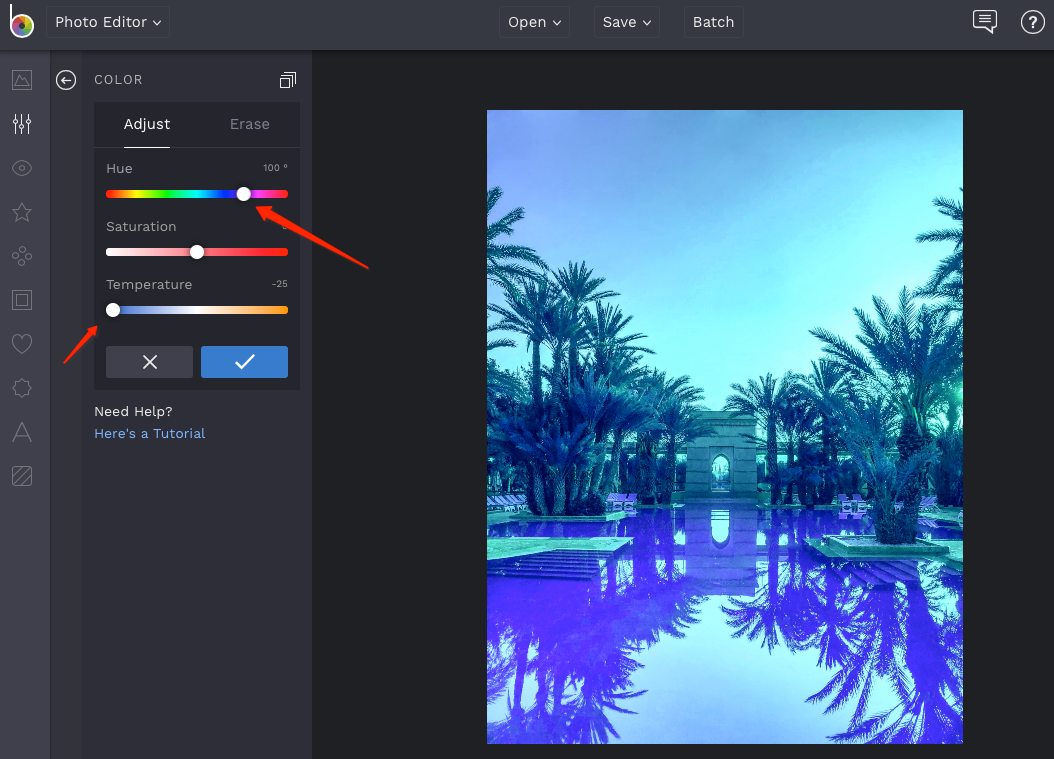Select the Text tool A icon

pyautogui.click(x=22, y=432)
